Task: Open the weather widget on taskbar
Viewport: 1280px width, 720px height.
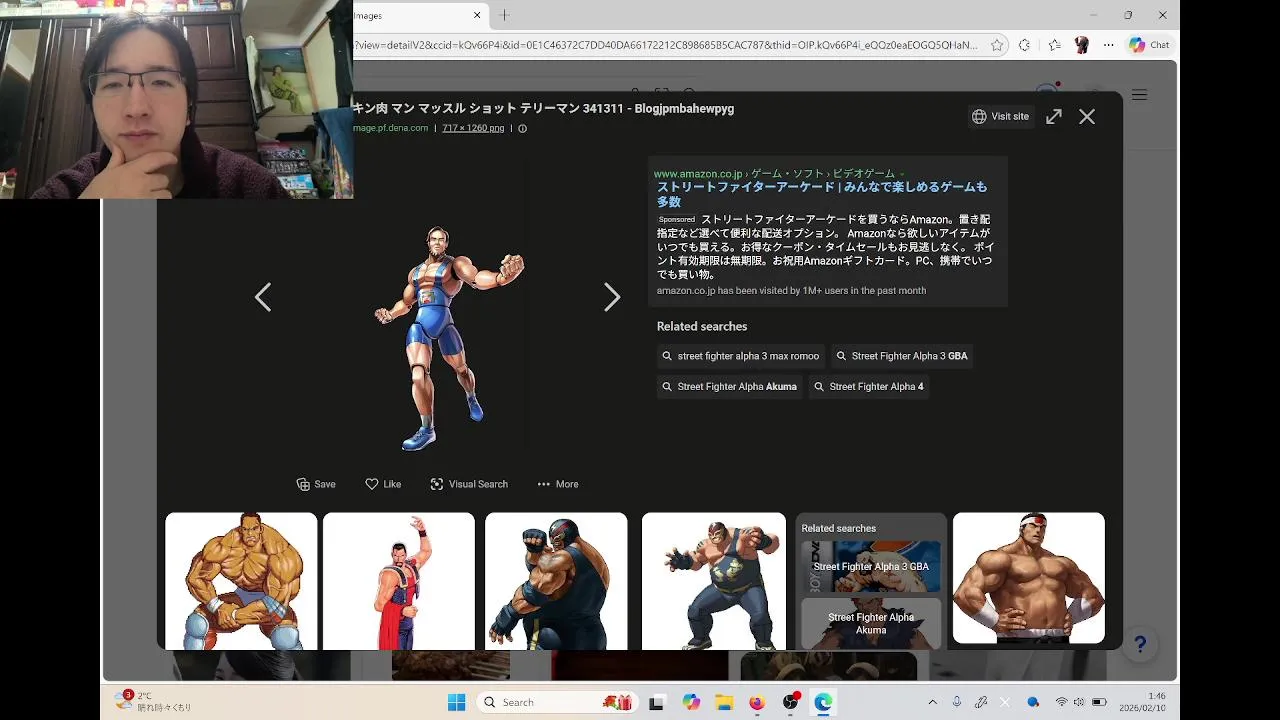Action: (152, 701)
